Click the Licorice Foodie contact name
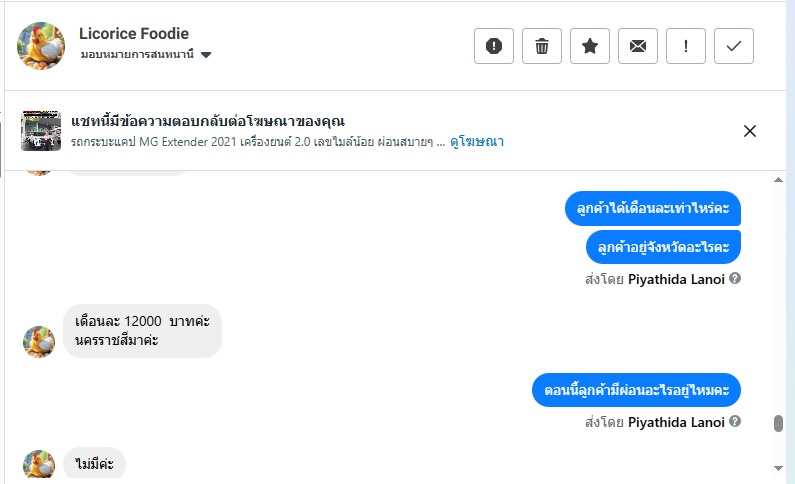The width and height of the screenshot is (795, 484). [134, 34]
